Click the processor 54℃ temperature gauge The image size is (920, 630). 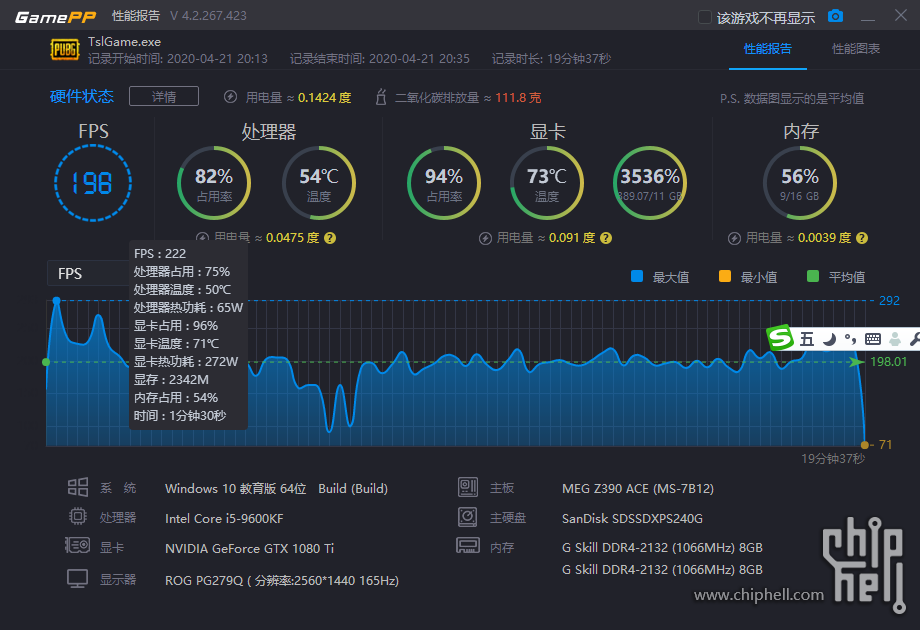[319, 183]
